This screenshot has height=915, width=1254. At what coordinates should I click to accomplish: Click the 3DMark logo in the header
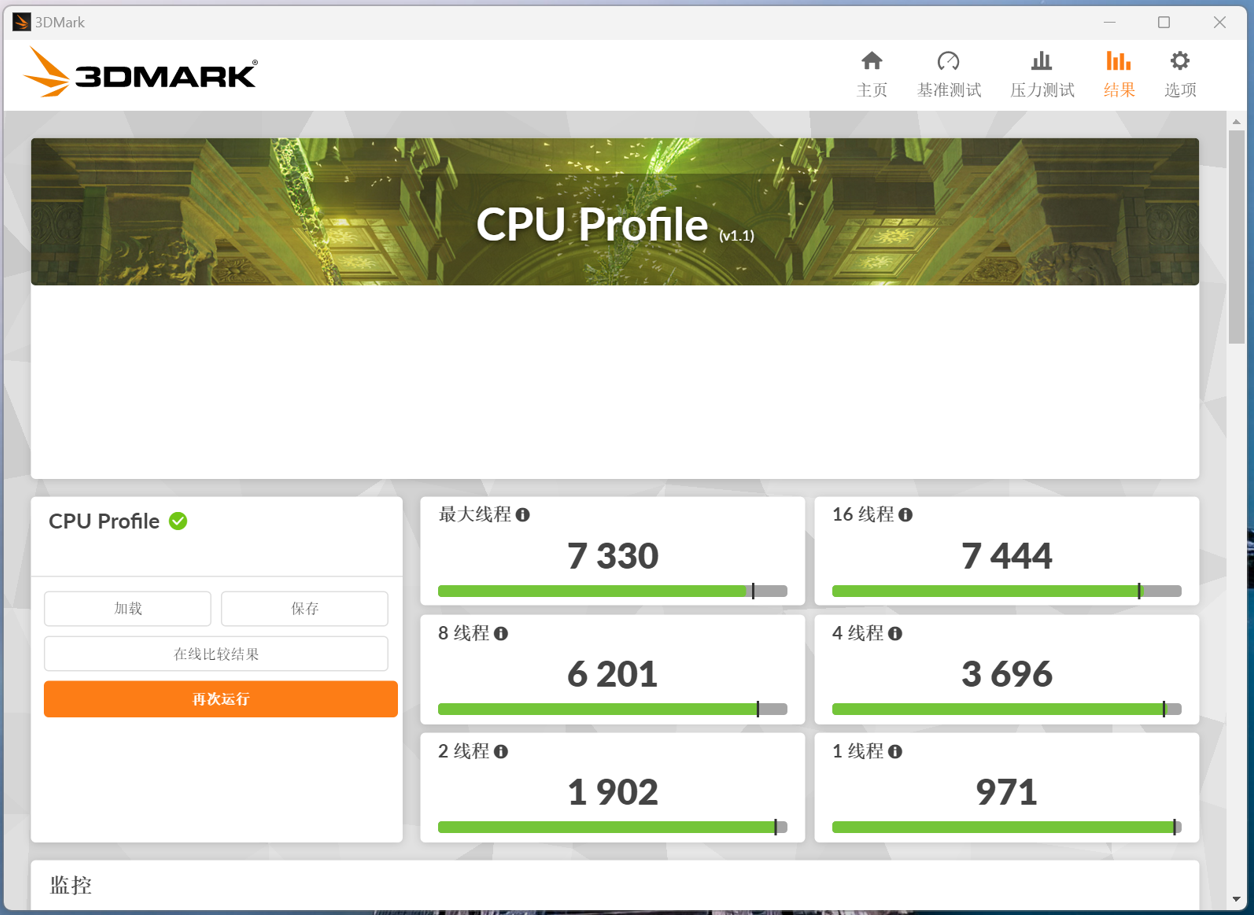click(x=141, y=73)
